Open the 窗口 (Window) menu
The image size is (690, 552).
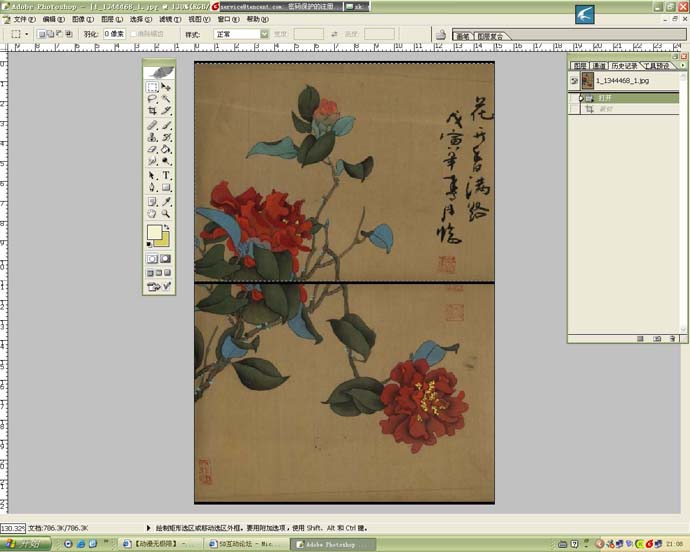pos(228,19)
